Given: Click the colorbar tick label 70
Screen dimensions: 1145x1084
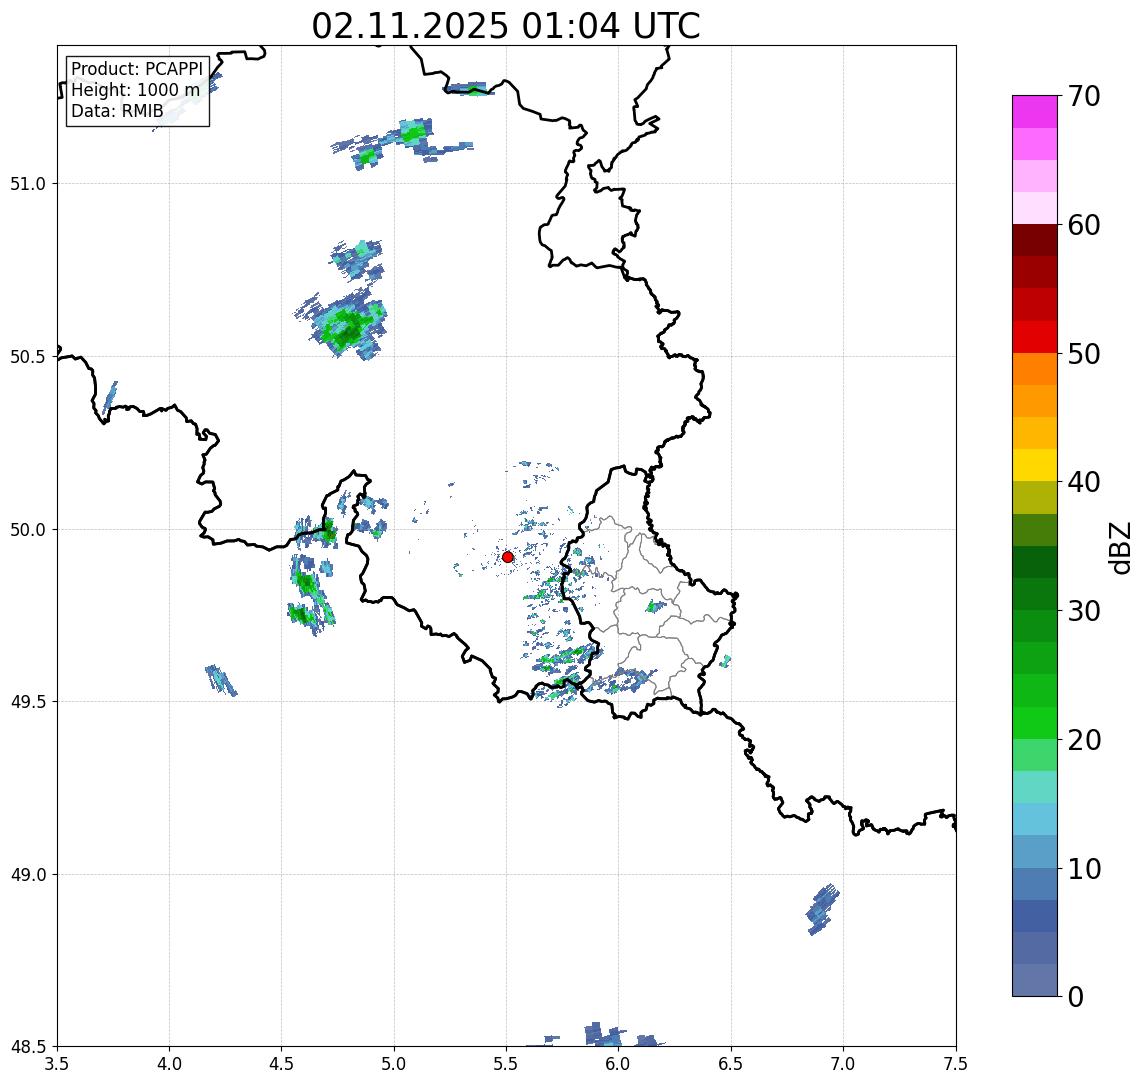Looking at the screenshot, I should (1084, 96).
